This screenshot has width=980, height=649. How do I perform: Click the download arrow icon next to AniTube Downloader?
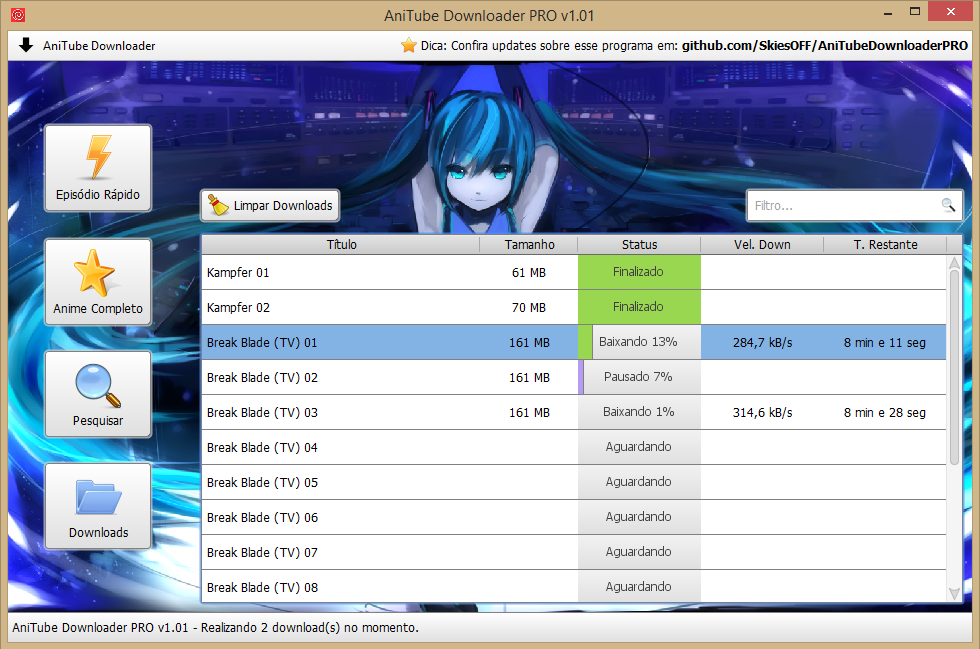pyautogui.click(x=26, y=45)
